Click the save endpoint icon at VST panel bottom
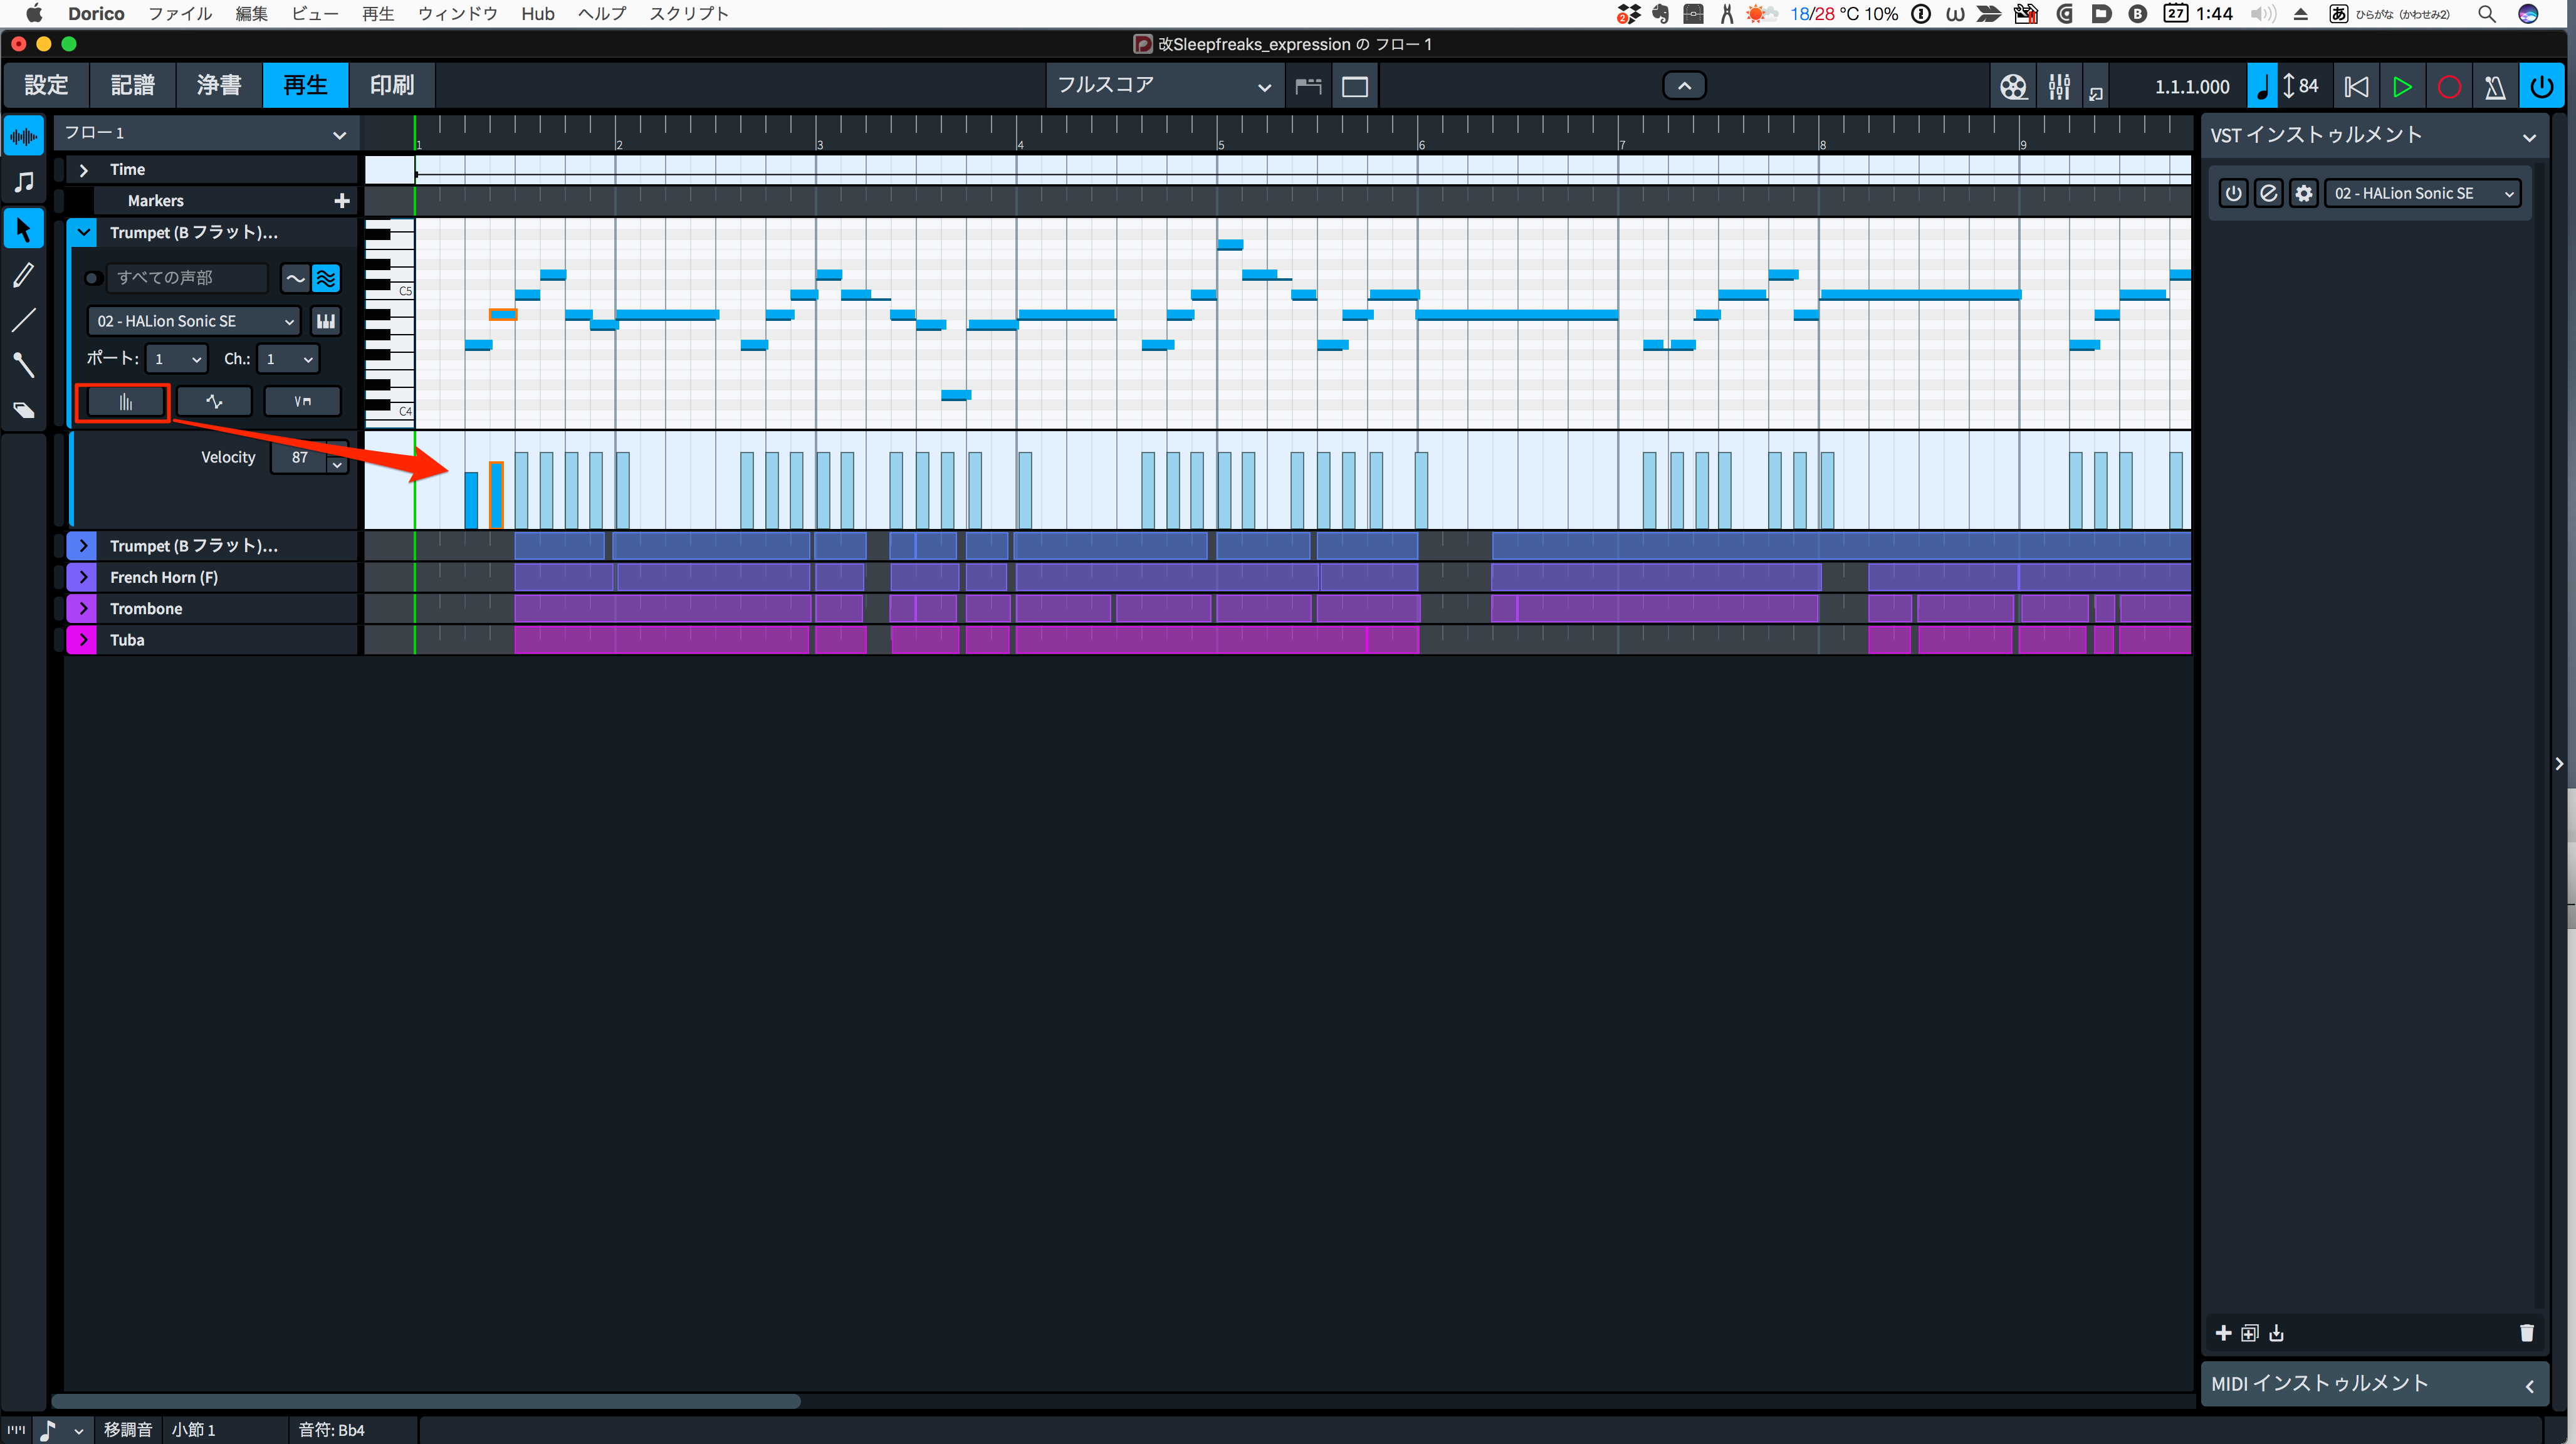This screenshot has width=2576, height=1444. [2276, 1333]
